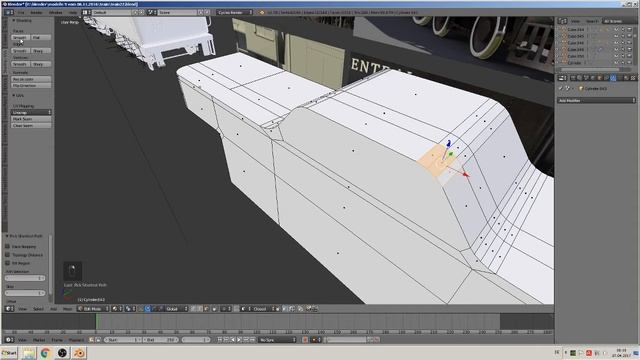Open the Modifiers properties tab
The width and height of the screenshot is (640, 360).
[x=613, y=78]
